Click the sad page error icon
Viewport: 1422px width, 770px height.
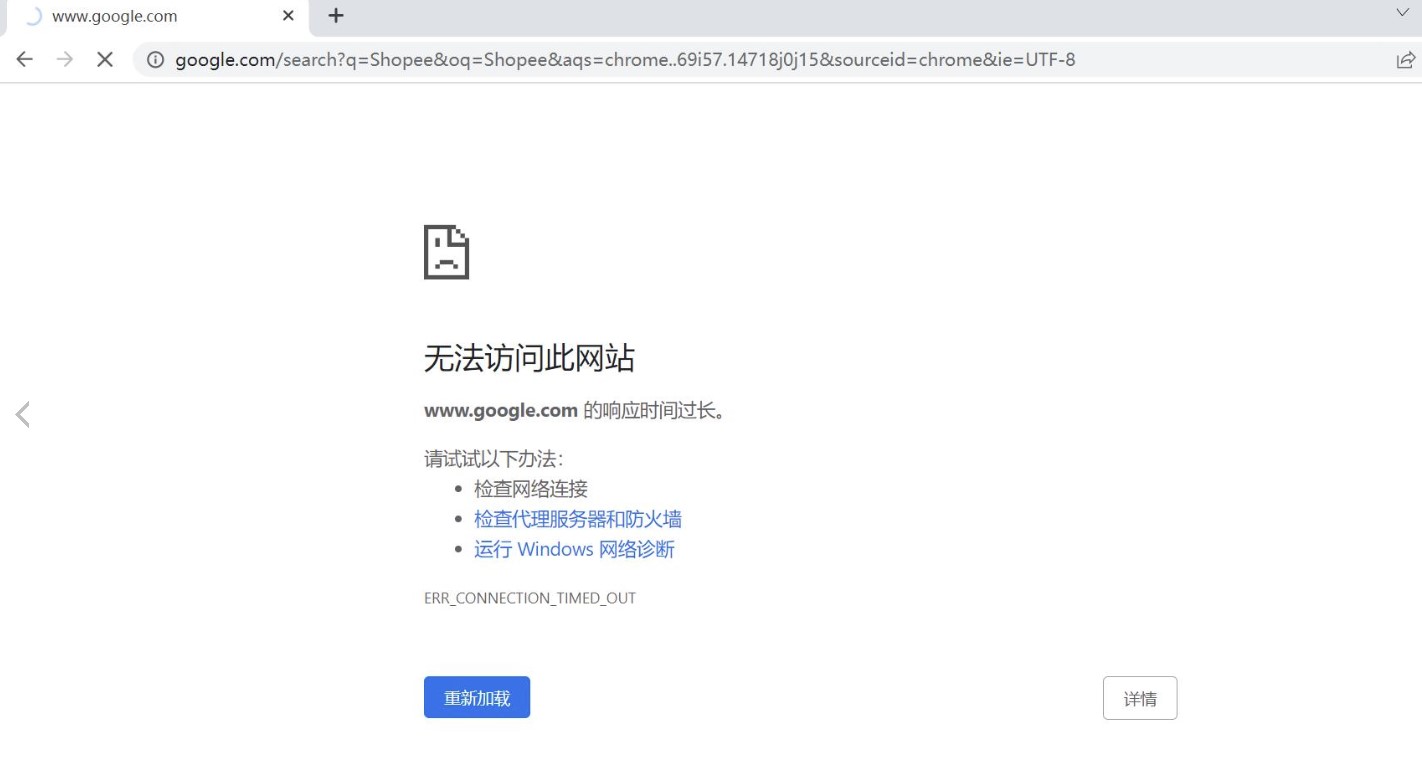coord(446,252)
